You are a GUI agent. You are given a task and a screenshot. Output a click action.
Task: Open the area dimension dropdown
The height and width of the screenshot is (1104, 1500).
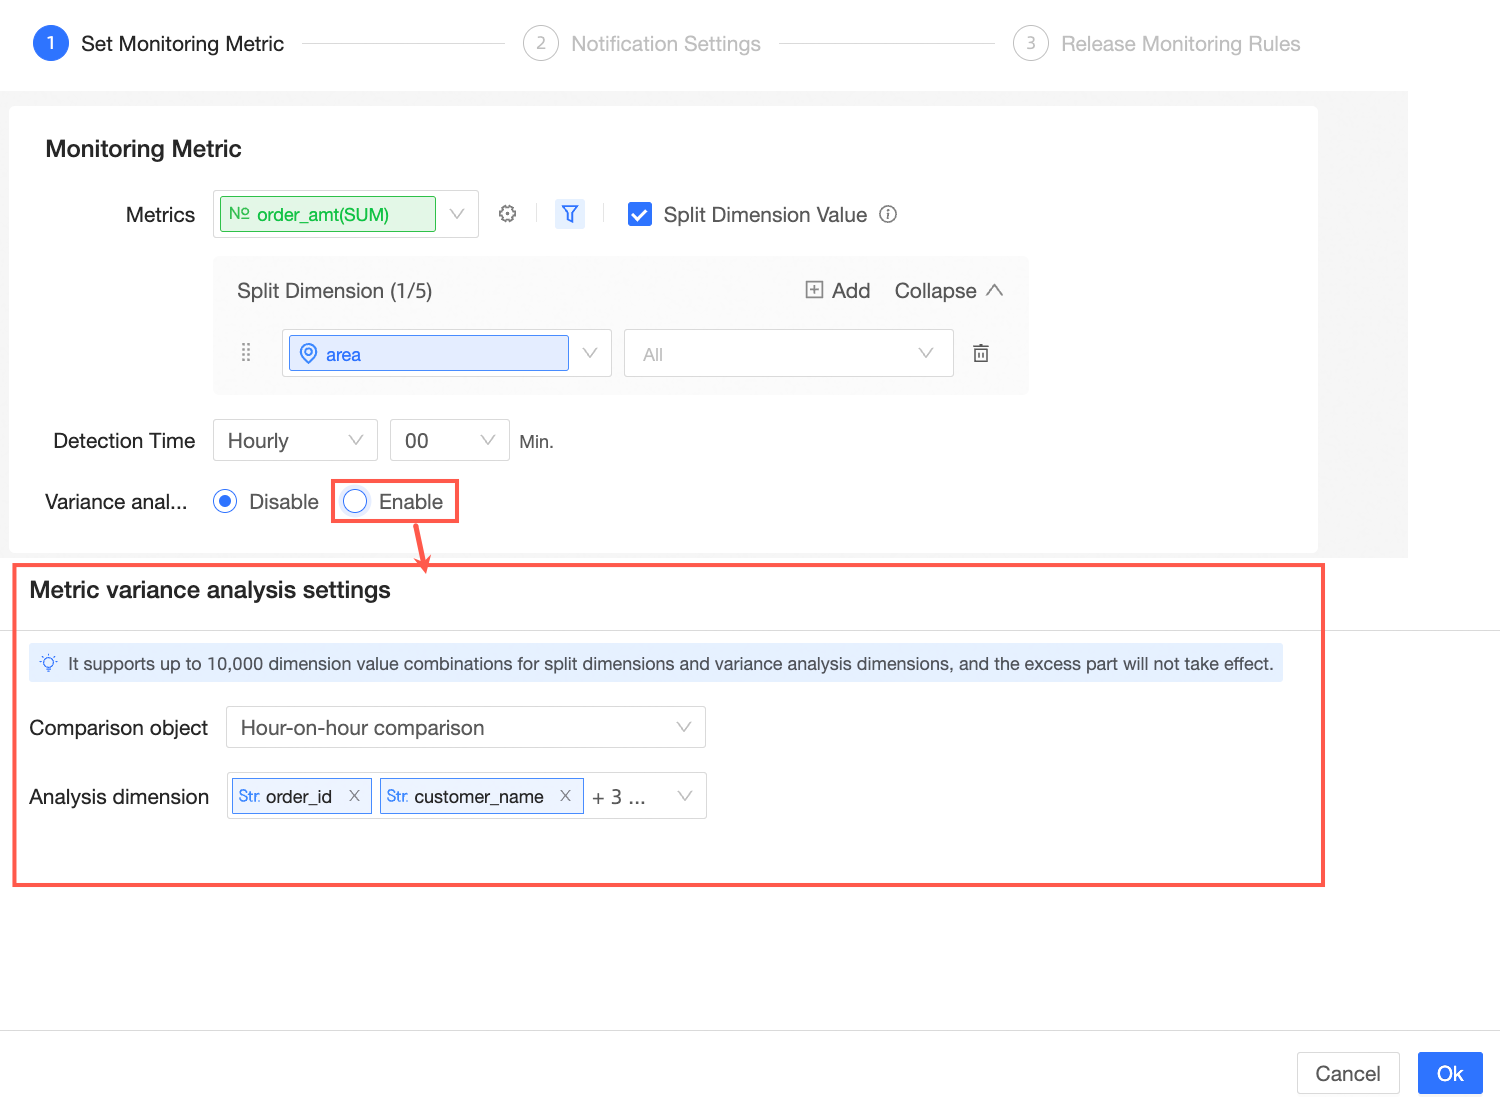click(590, 353)
